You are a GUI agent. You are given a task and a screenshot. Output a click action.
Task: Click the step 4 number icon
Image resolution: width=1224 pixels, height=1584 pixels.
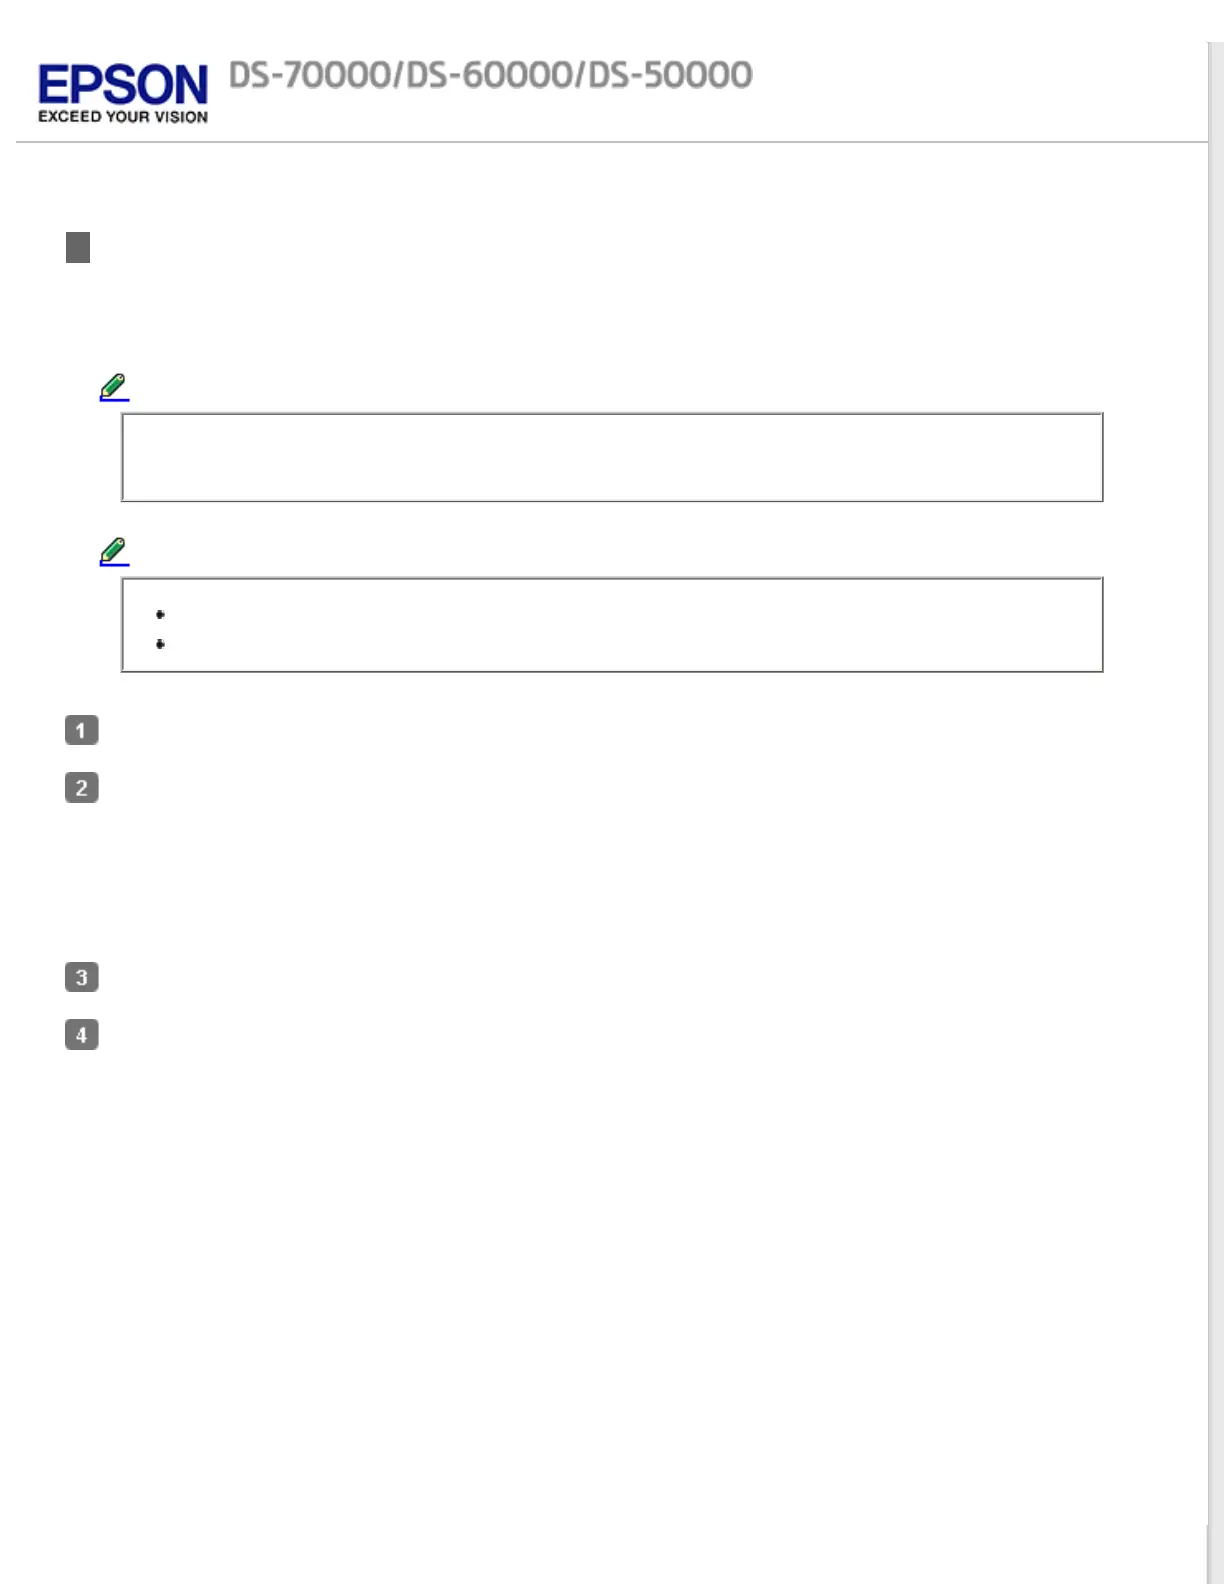pos(82,1035)
